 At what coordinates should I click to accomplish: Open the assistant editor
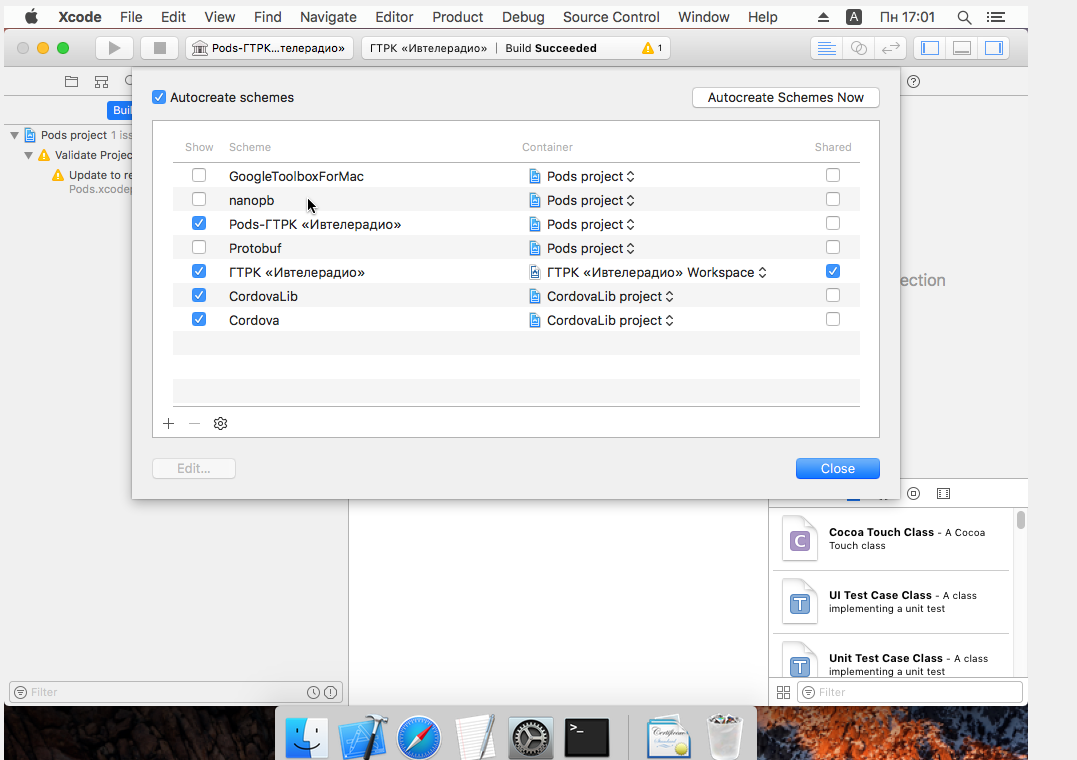[x=858, y=47]
